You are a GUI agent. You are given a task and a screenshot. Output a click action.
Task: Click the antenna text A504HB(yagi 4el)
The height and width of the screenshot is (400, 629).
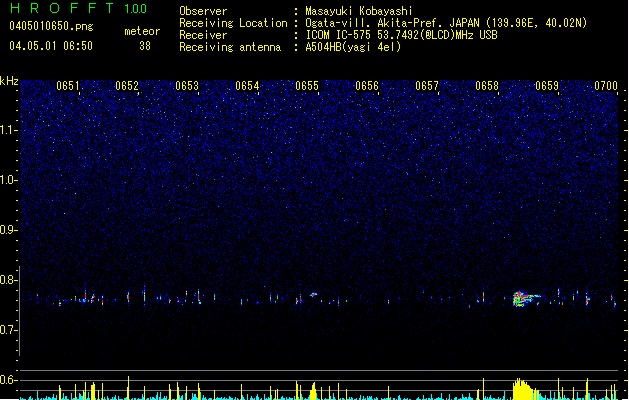(353, 47)
